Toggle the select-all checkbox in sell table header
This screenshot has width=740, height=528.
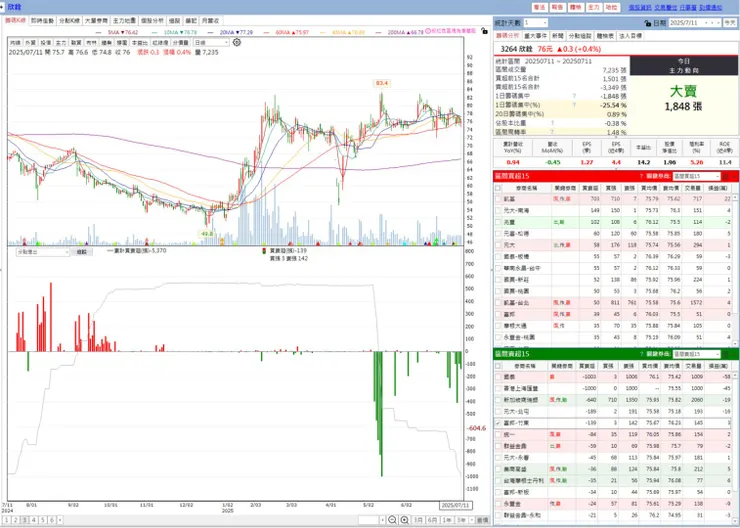coord(498,366)
